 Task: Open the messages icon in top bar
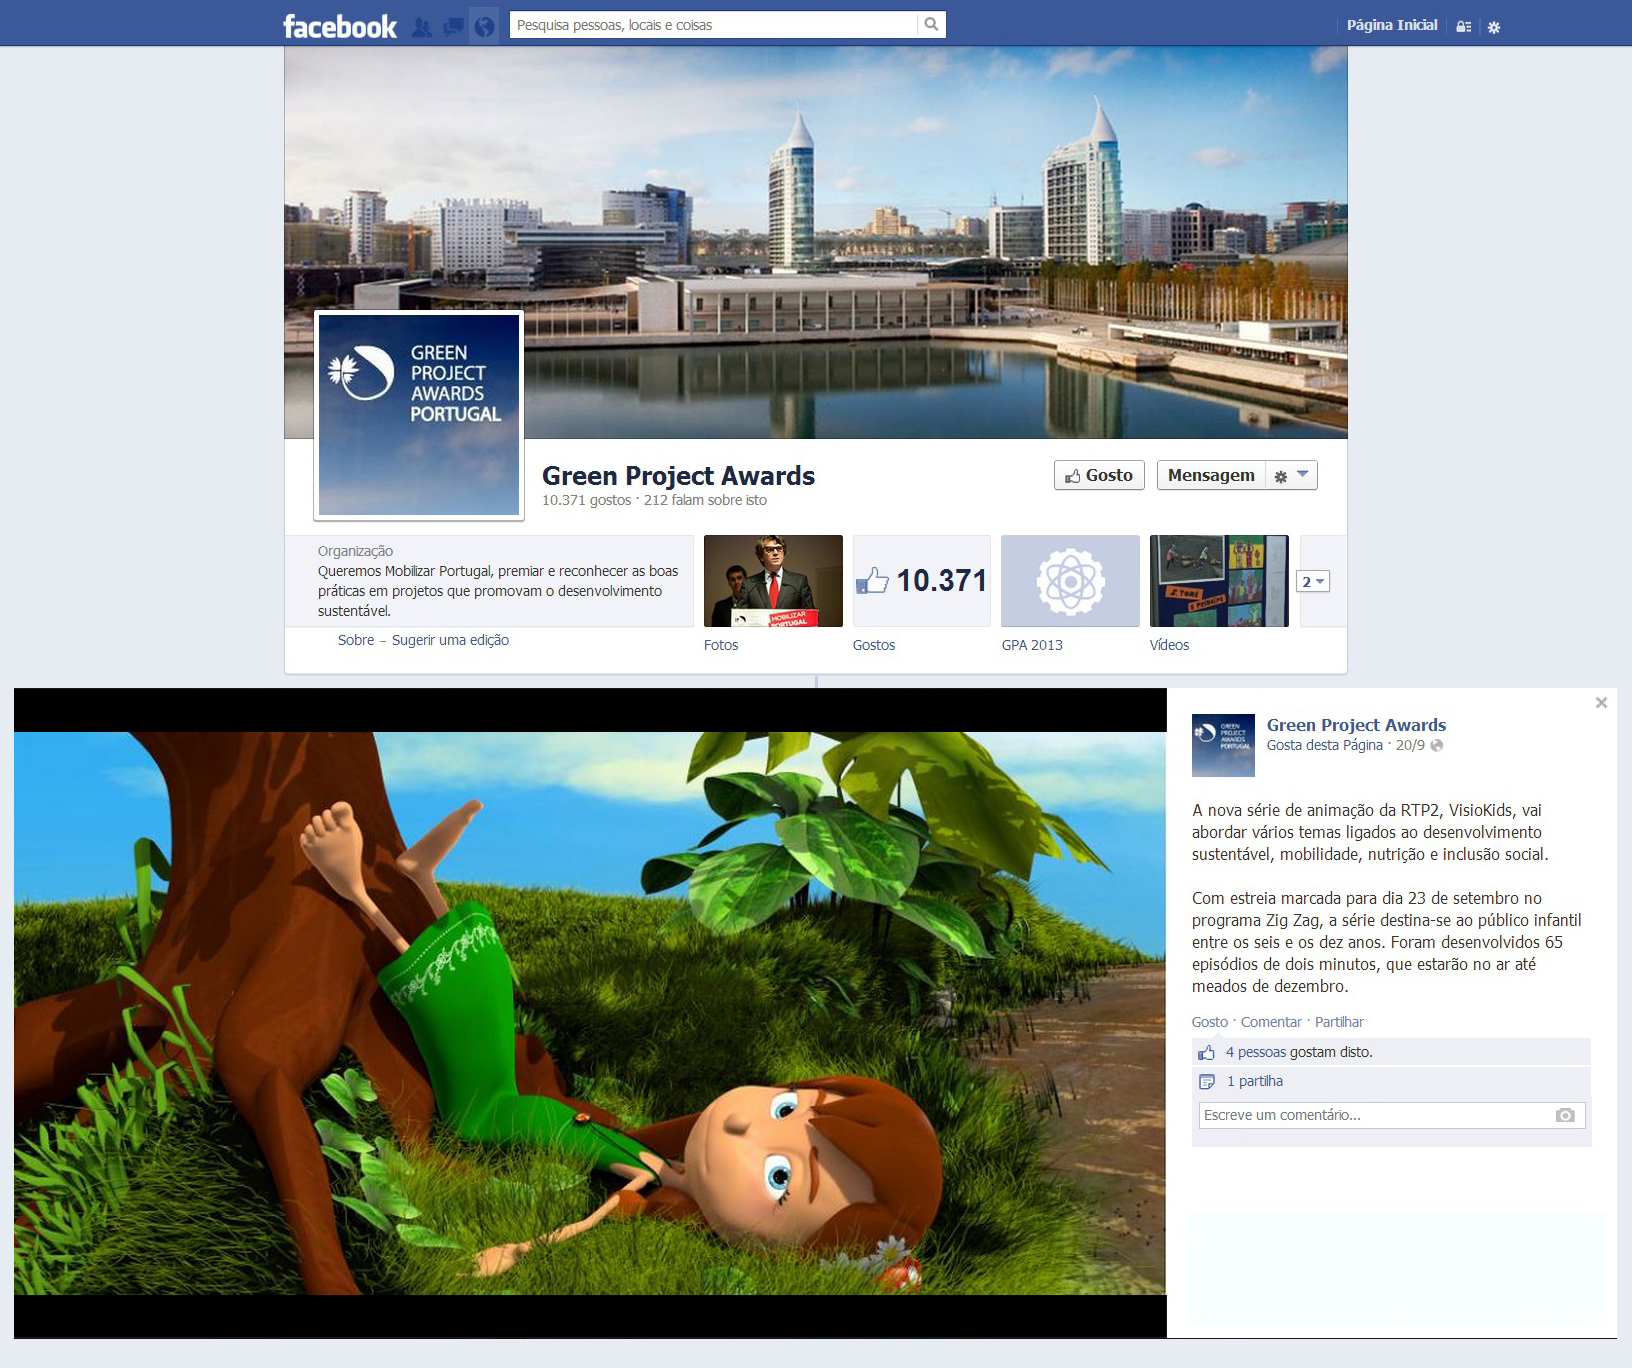click(x=454, y=27)
